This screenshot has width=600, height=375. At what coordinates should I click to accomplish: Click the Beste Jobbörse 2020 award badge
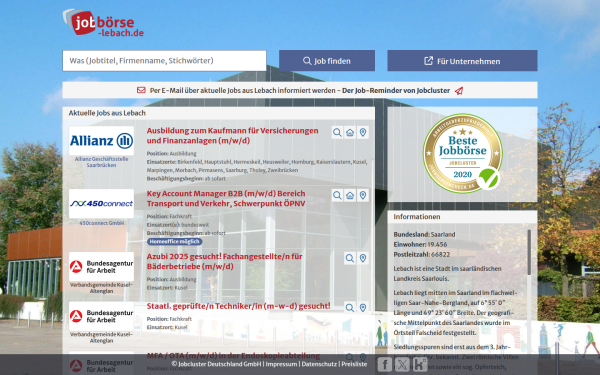[462, 153]
